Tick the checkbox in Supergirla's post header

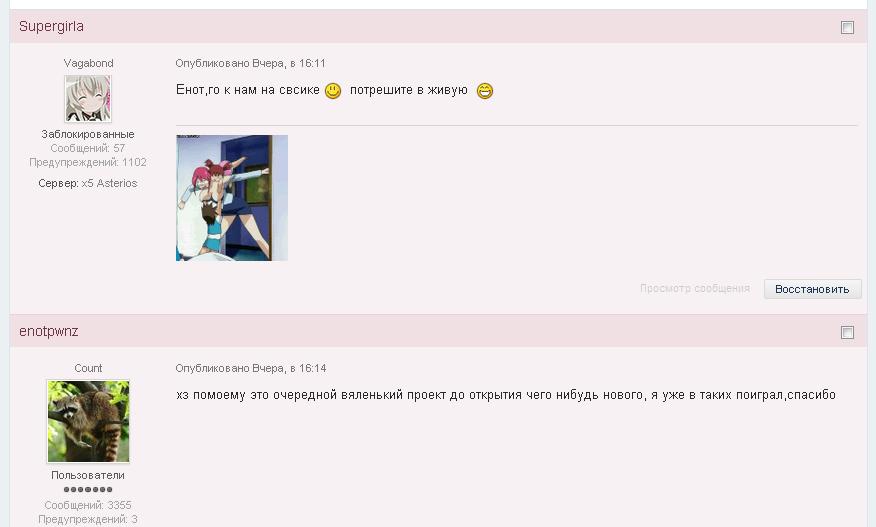tap(847, 27)
